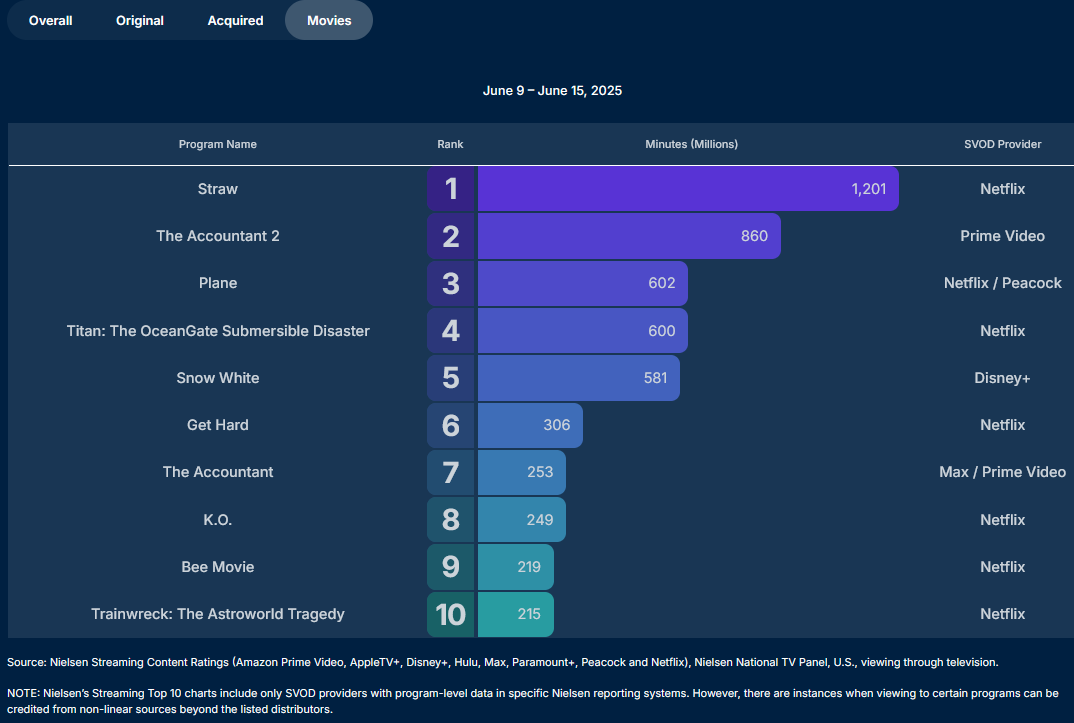Click The Accountant 2 bar showing 860
Screen dimensions: 1074x723
tap(629, 236)
